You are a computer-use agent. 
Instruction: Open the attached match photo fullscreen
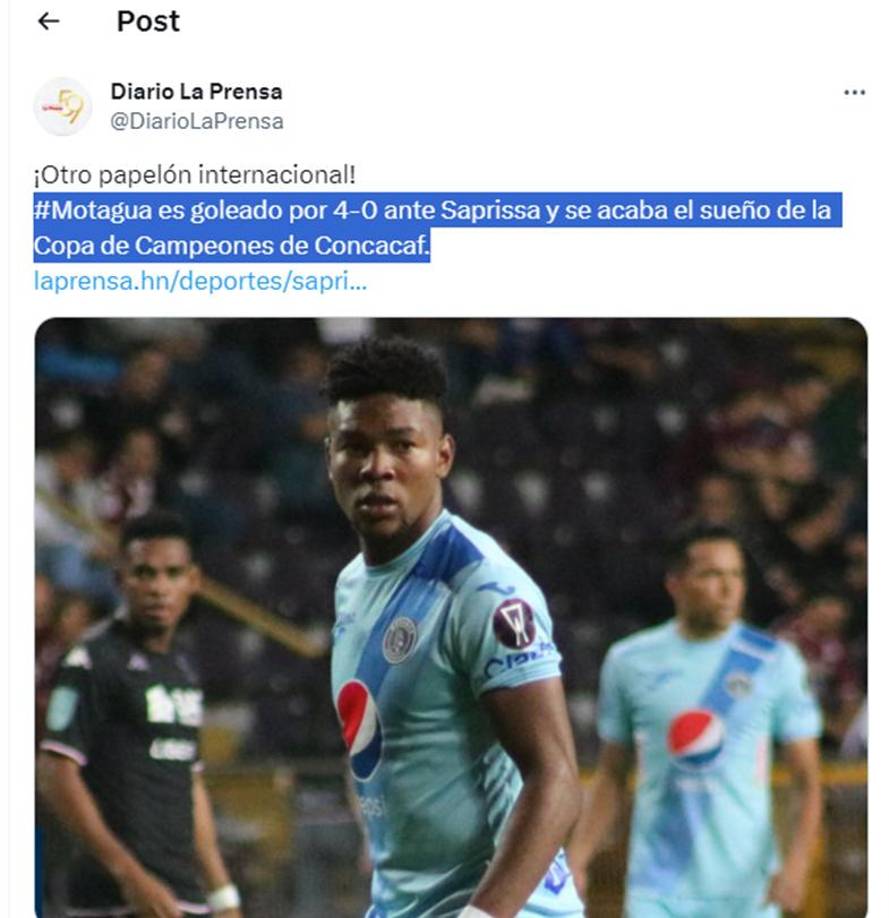click(x=440, y=615)
